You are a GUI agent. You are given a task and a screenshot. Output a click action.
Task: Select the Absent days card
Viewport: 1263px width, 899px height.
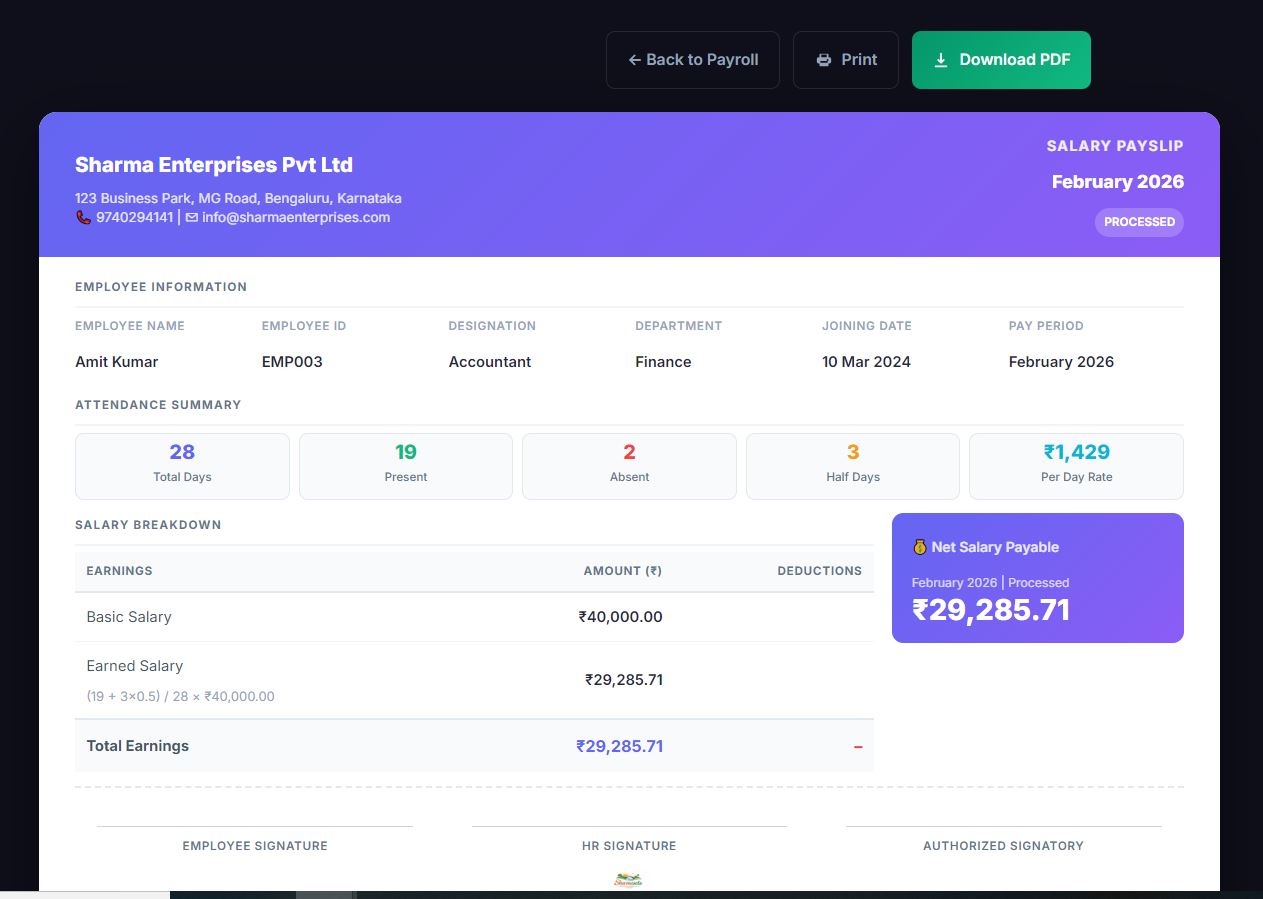coord(629,466)
